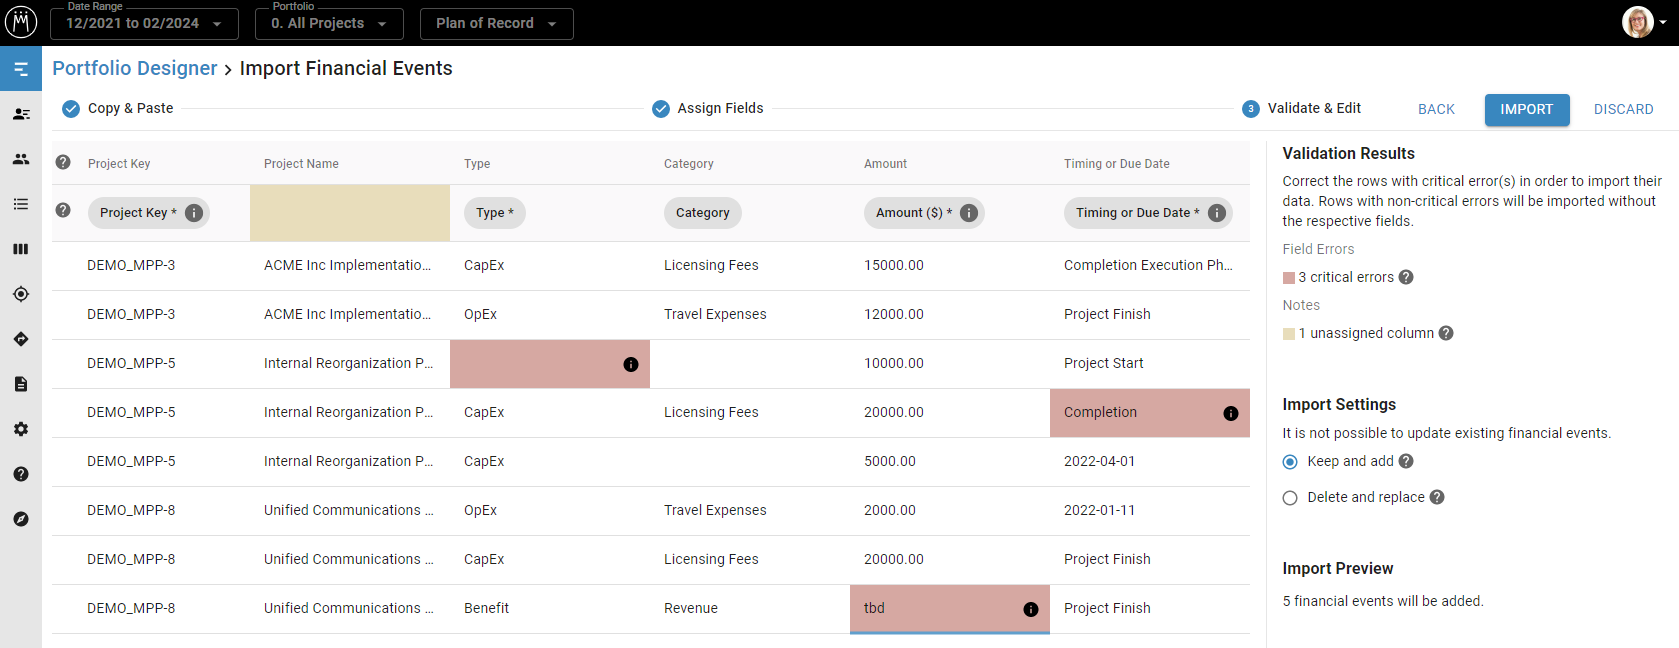Click help icon beside 3 critical errors

[x=1406, y=277]
